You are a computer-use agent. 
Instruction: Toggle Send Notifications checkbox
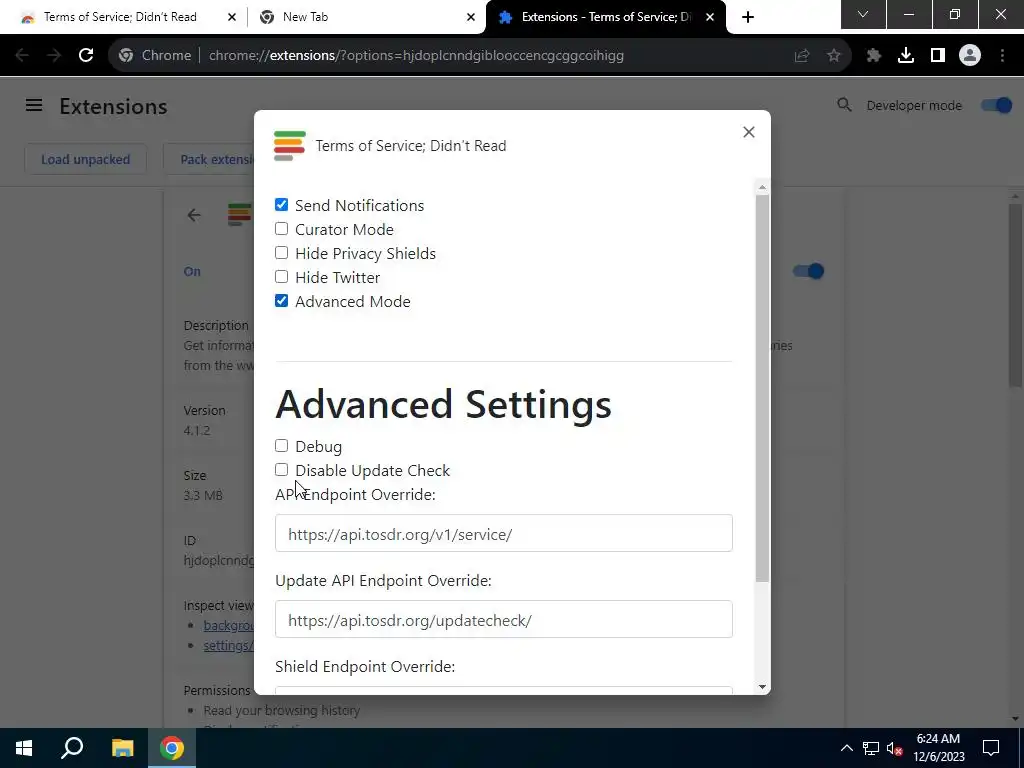281,205
